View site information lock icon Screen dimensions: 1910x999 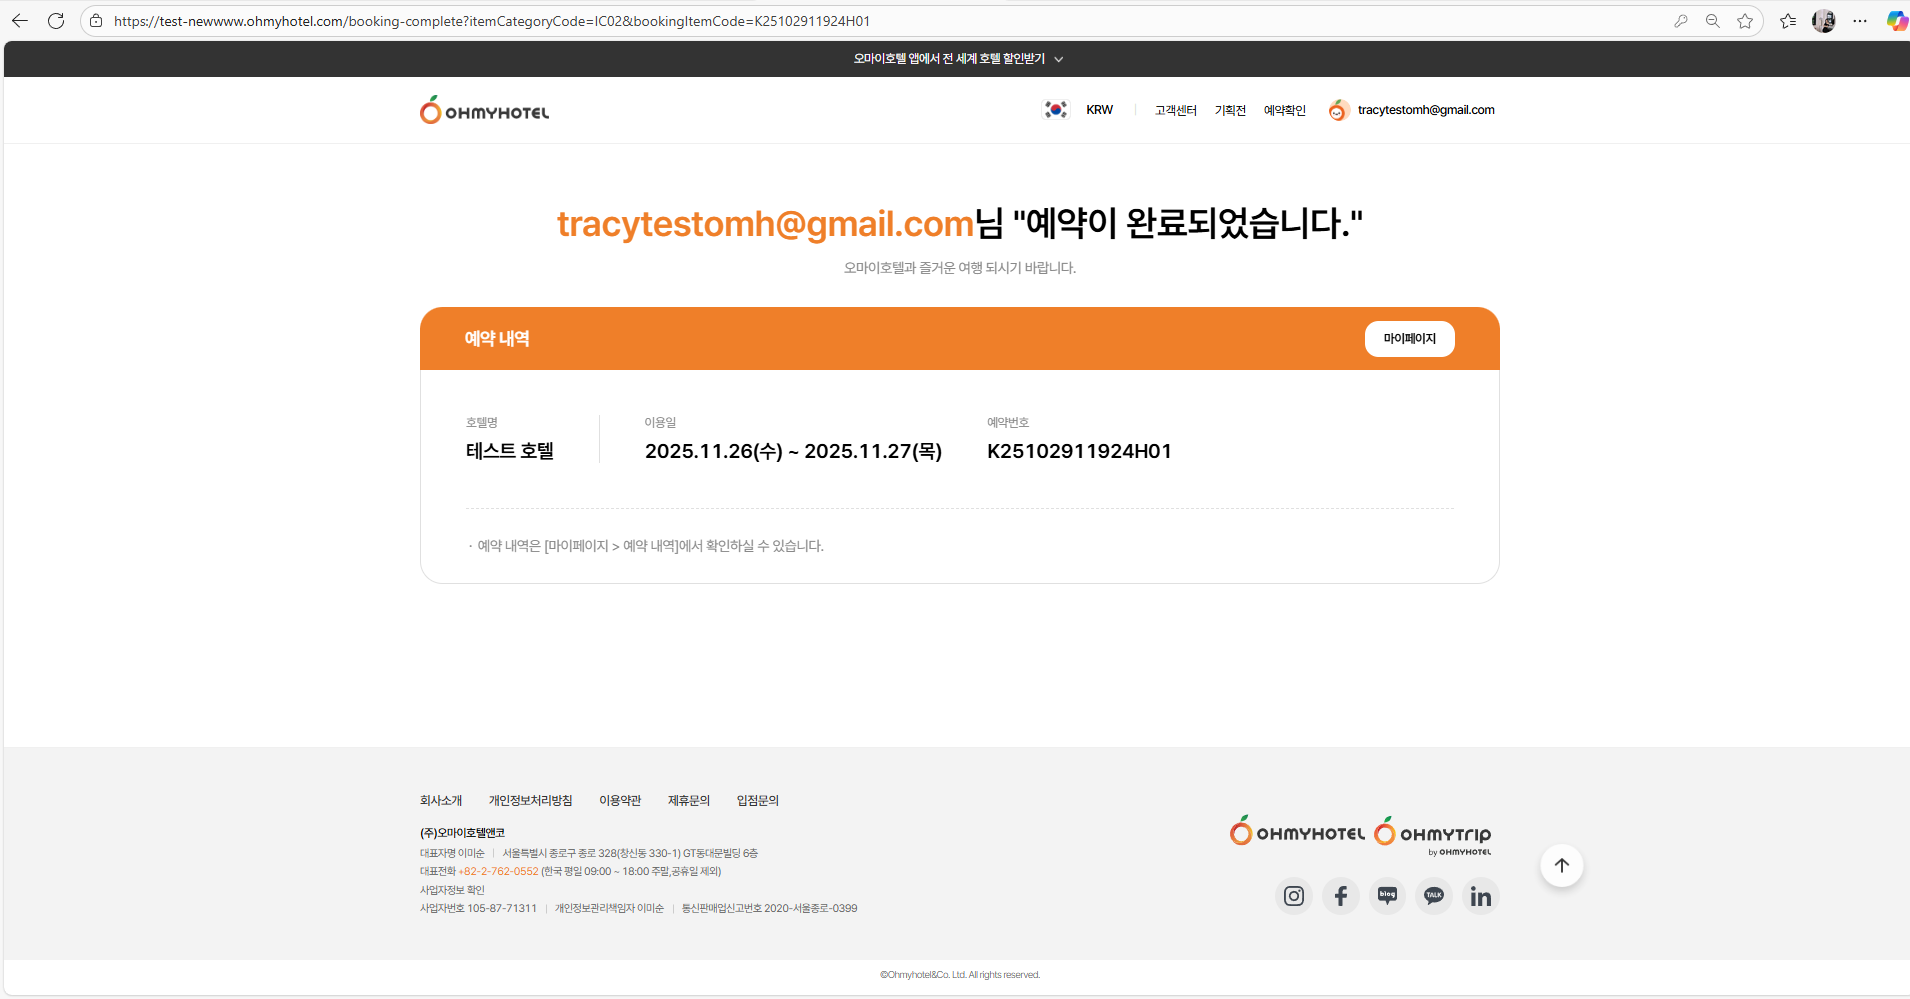tap(96, 21)
